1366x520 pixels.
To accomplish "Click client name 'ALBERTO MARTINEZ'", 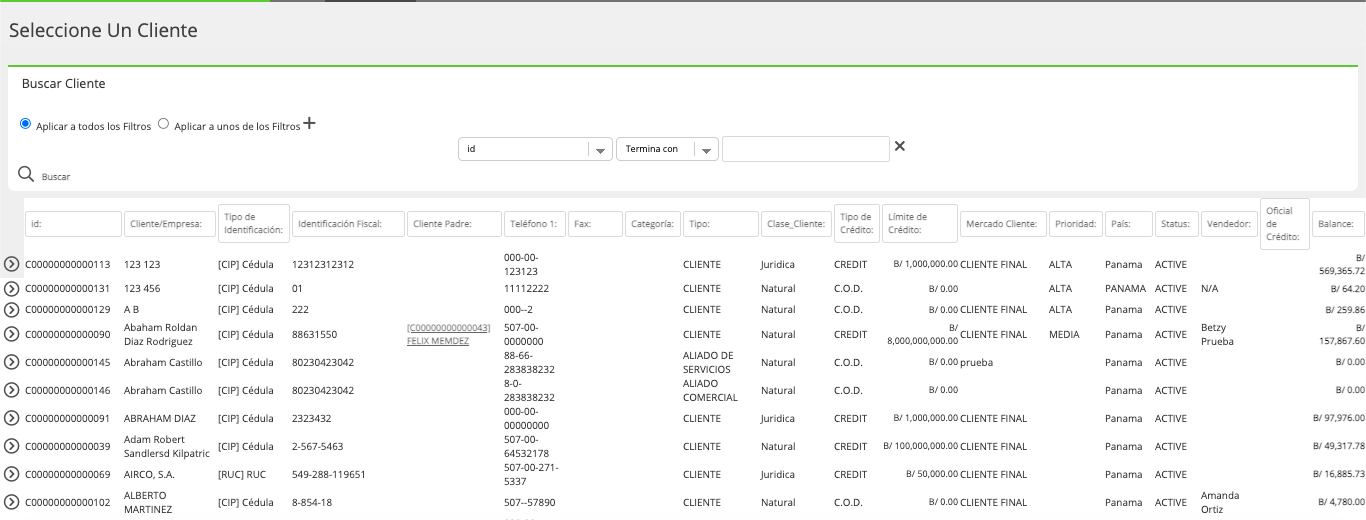I will coord(148,502).
